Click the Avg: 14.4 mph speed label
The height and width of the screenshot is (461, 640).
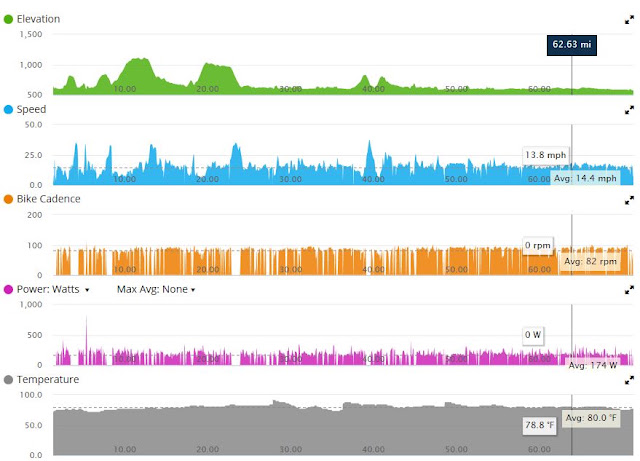click(x=585, y=178)
